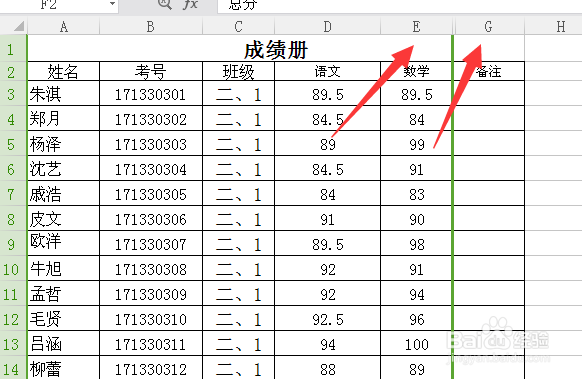Click the 语文 score 94

(x=327, y=344)
